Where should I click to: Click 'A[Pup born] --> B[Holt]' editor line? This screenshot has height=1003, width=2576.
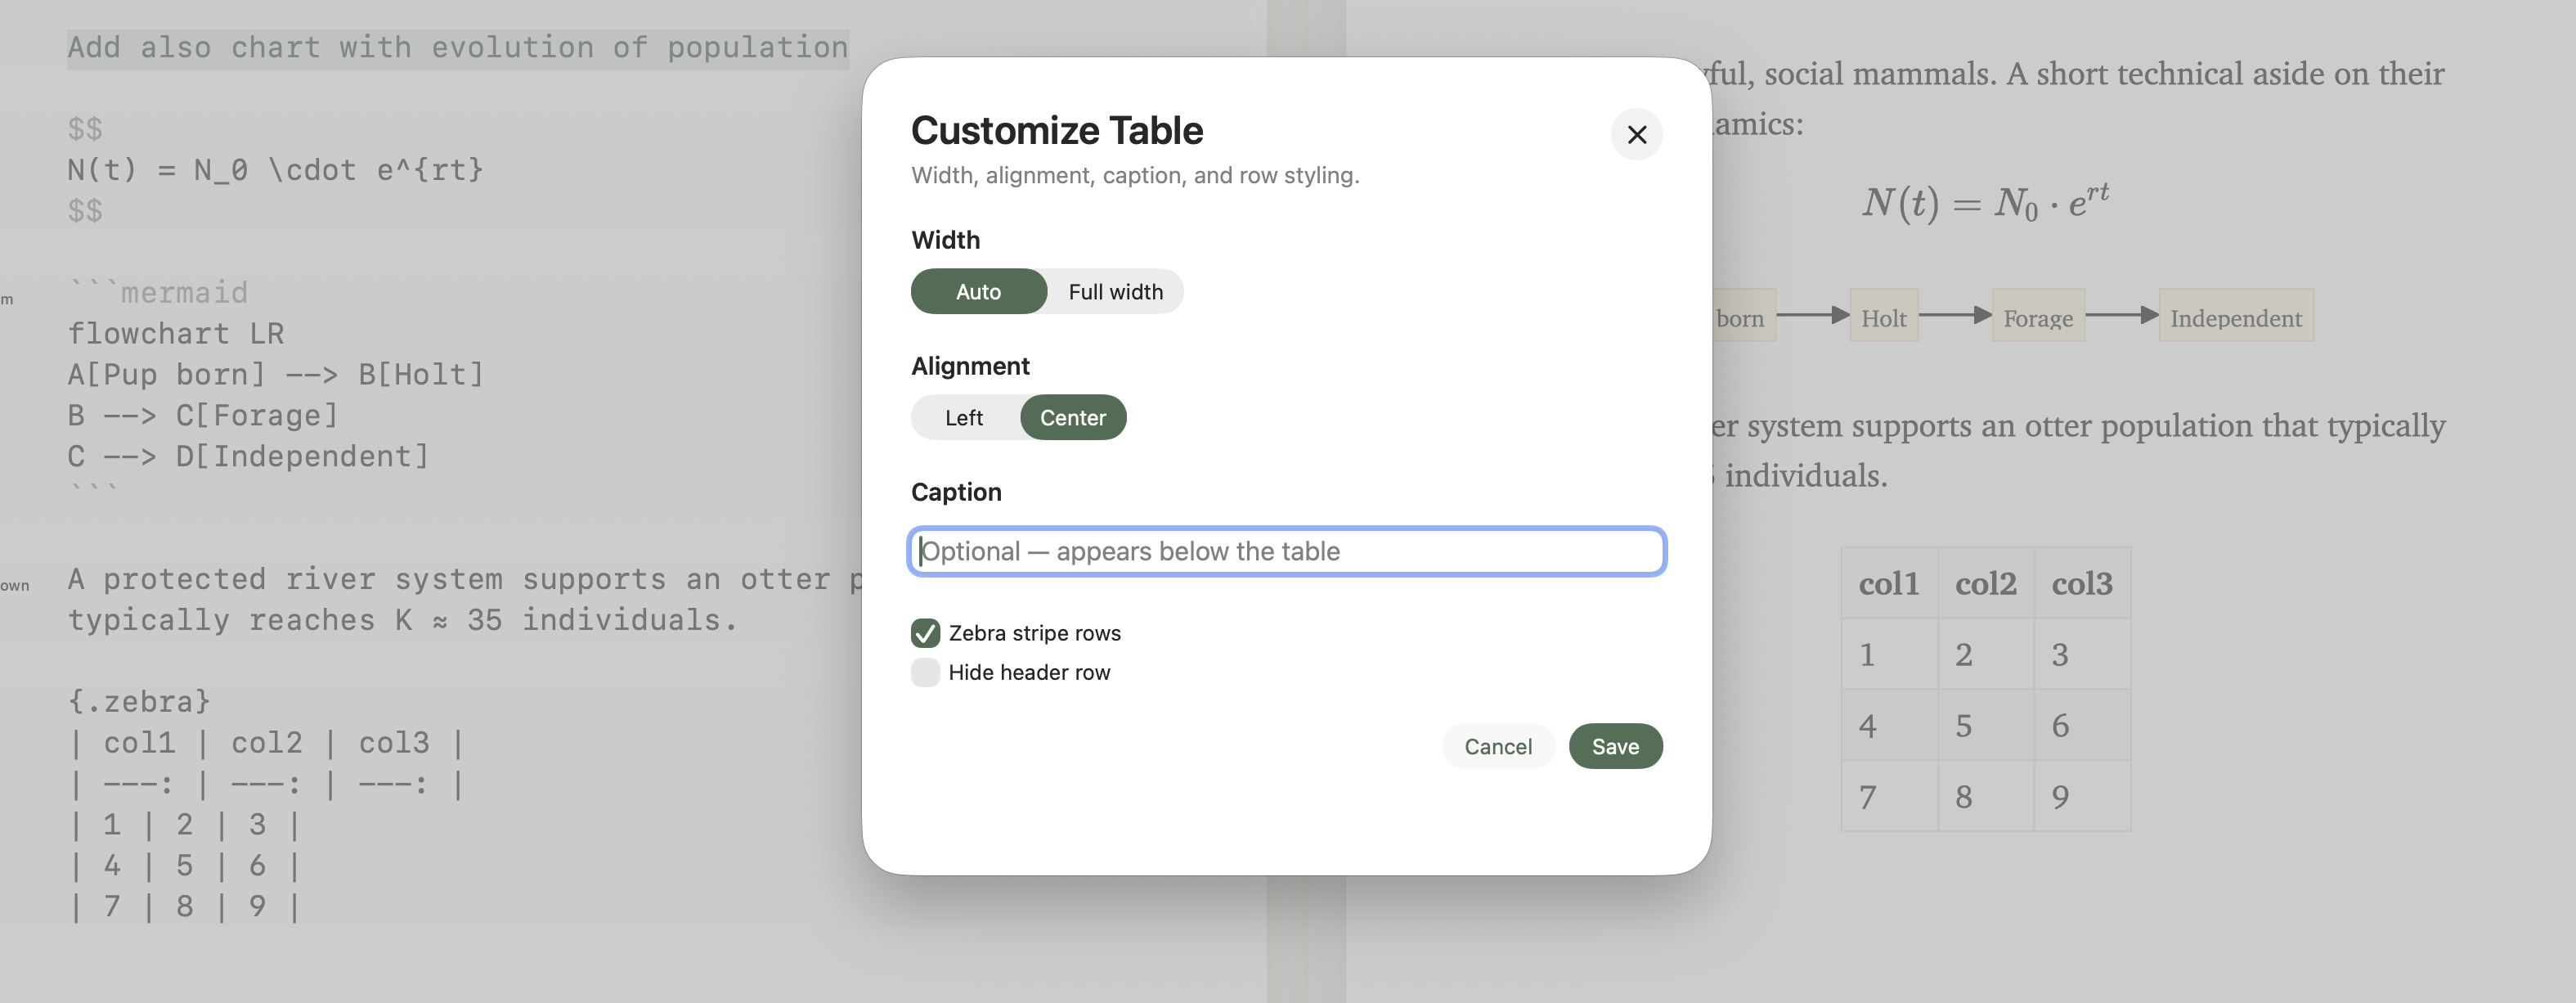[x=275, y=375]
